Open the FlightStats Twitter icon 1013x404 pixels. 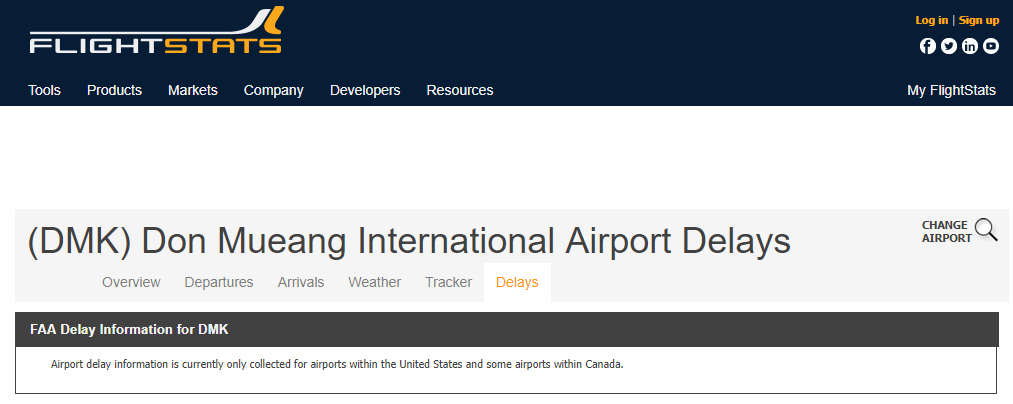click(948, 46)
